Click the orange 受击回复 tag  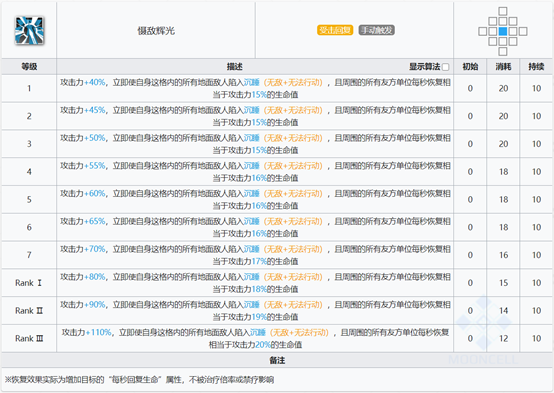pos(335,30)
